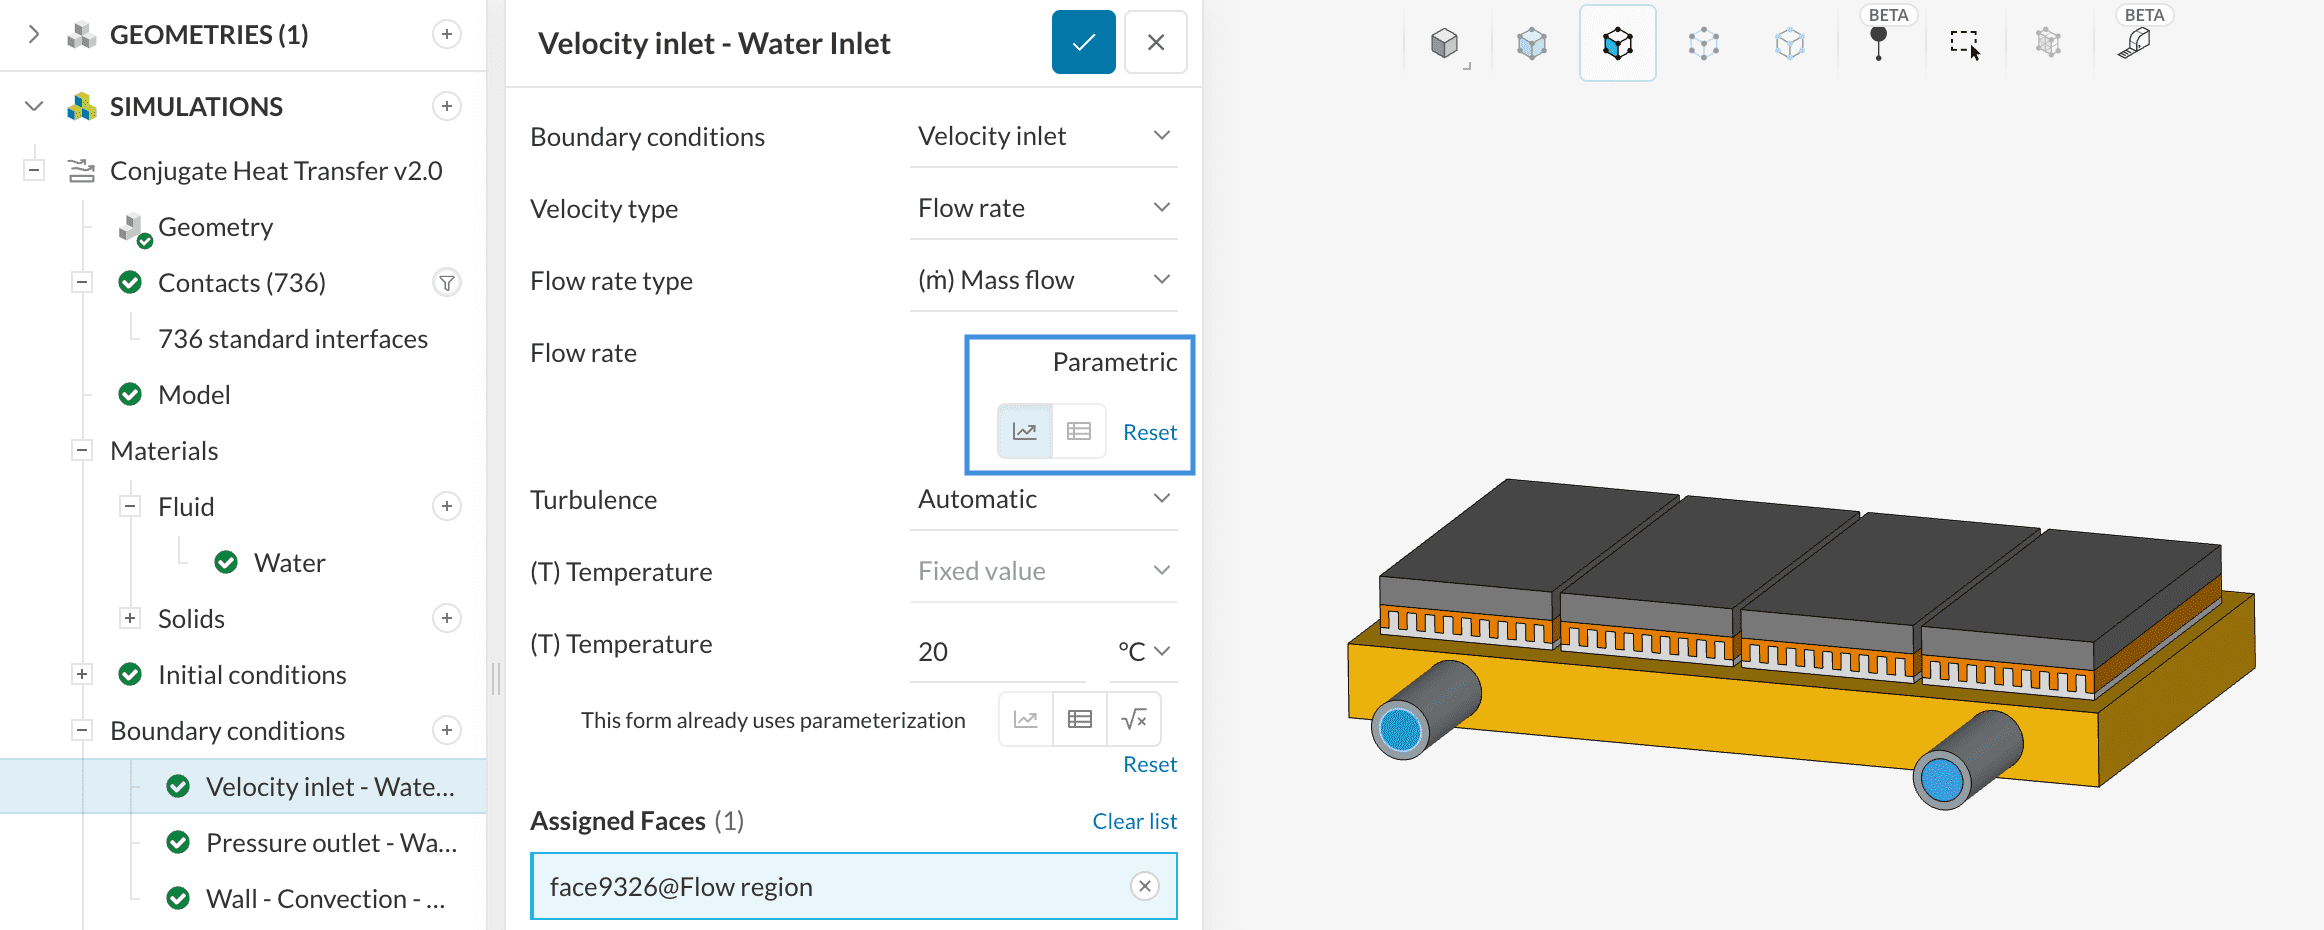This screenshot has width=2324, height=930.
Task: Enable the mesh-with-geometry view mode
Action: [2048, 42]
